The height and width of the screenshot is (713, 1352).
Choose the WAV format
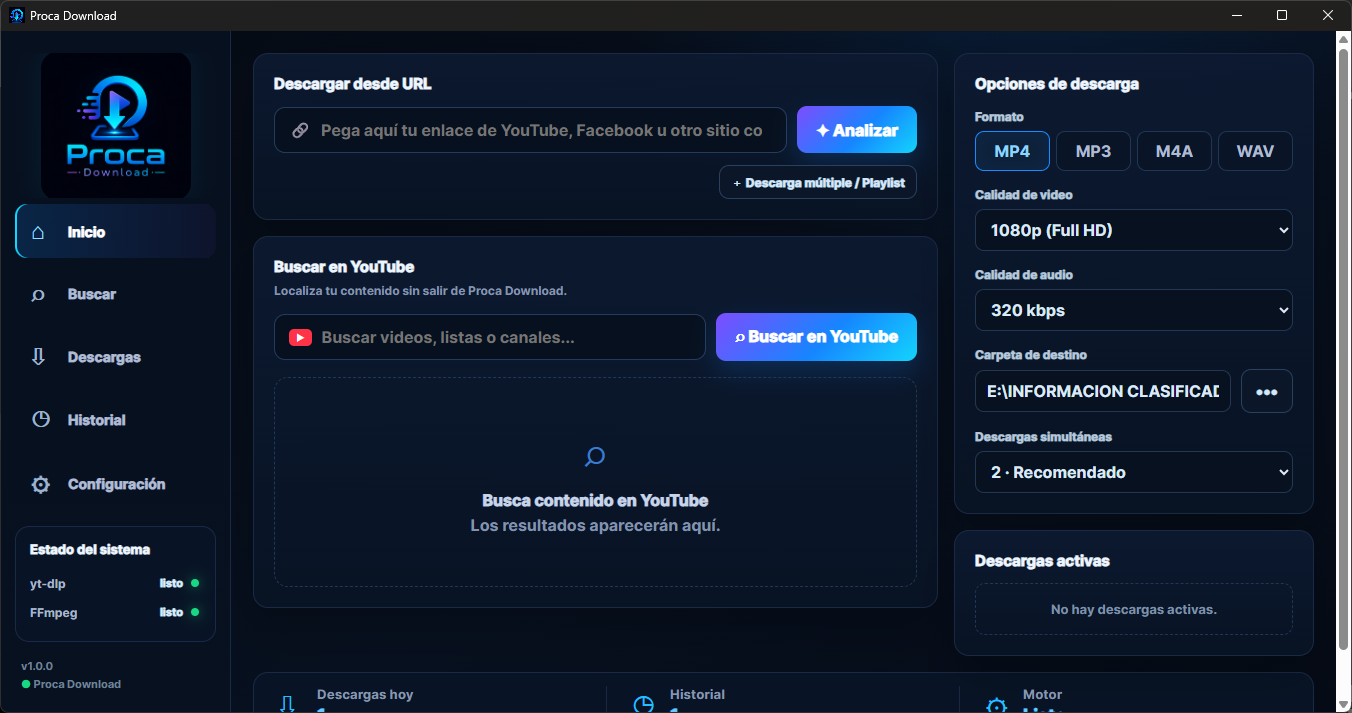pos(1255,151)
